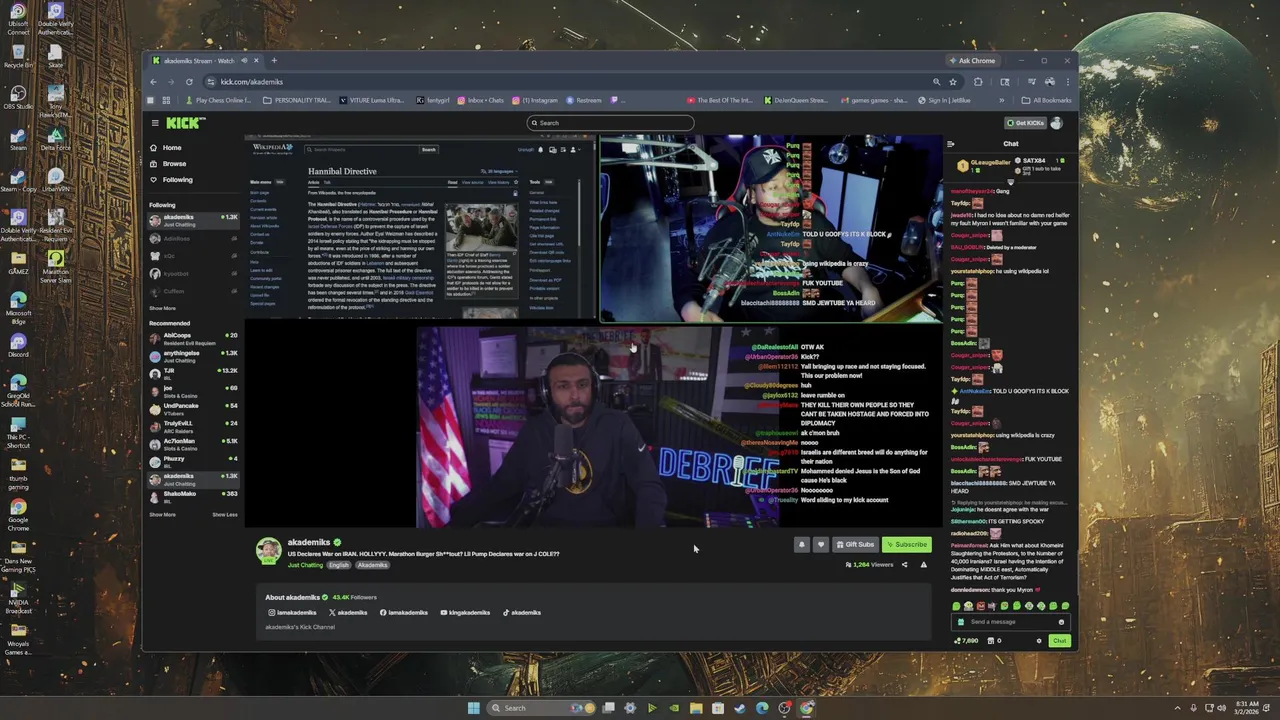The width and height of the screenshot is (1280, 720).
Task: Open the Just Chatting category link
Action: (x=305, y=565)
